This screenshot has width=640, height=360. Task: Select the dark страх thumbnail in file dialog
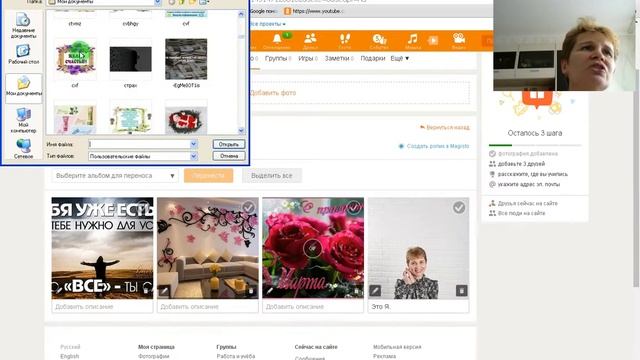(x=131, y=59)
